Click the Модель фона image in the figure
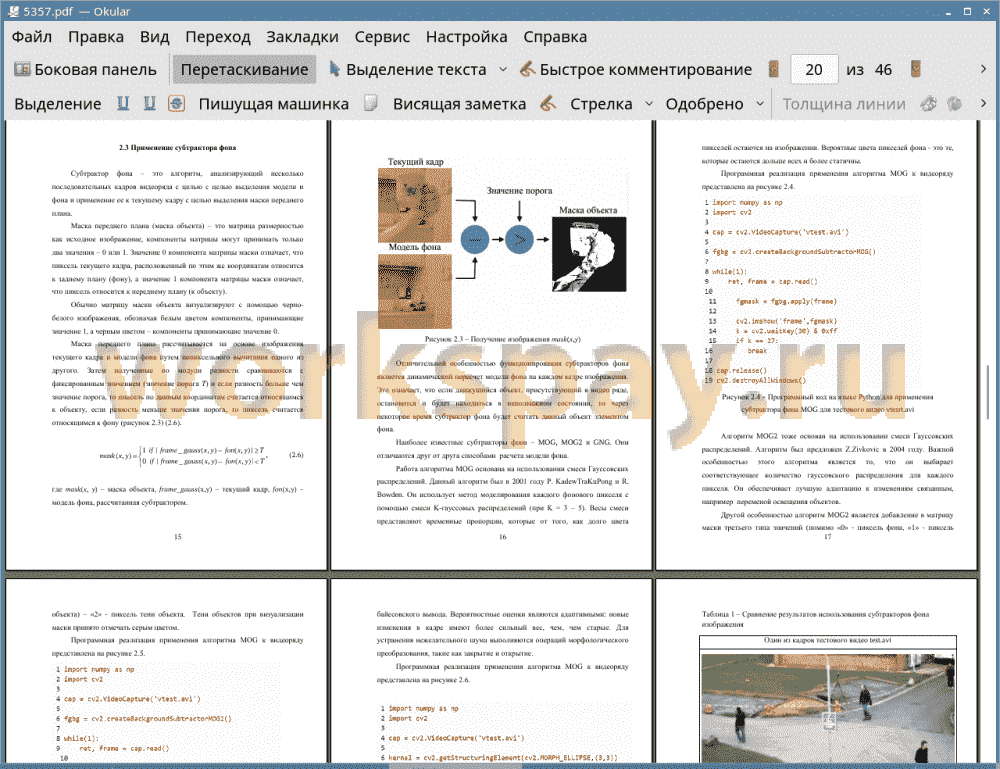Screen dimensions: 1000x769 point(415,291)
